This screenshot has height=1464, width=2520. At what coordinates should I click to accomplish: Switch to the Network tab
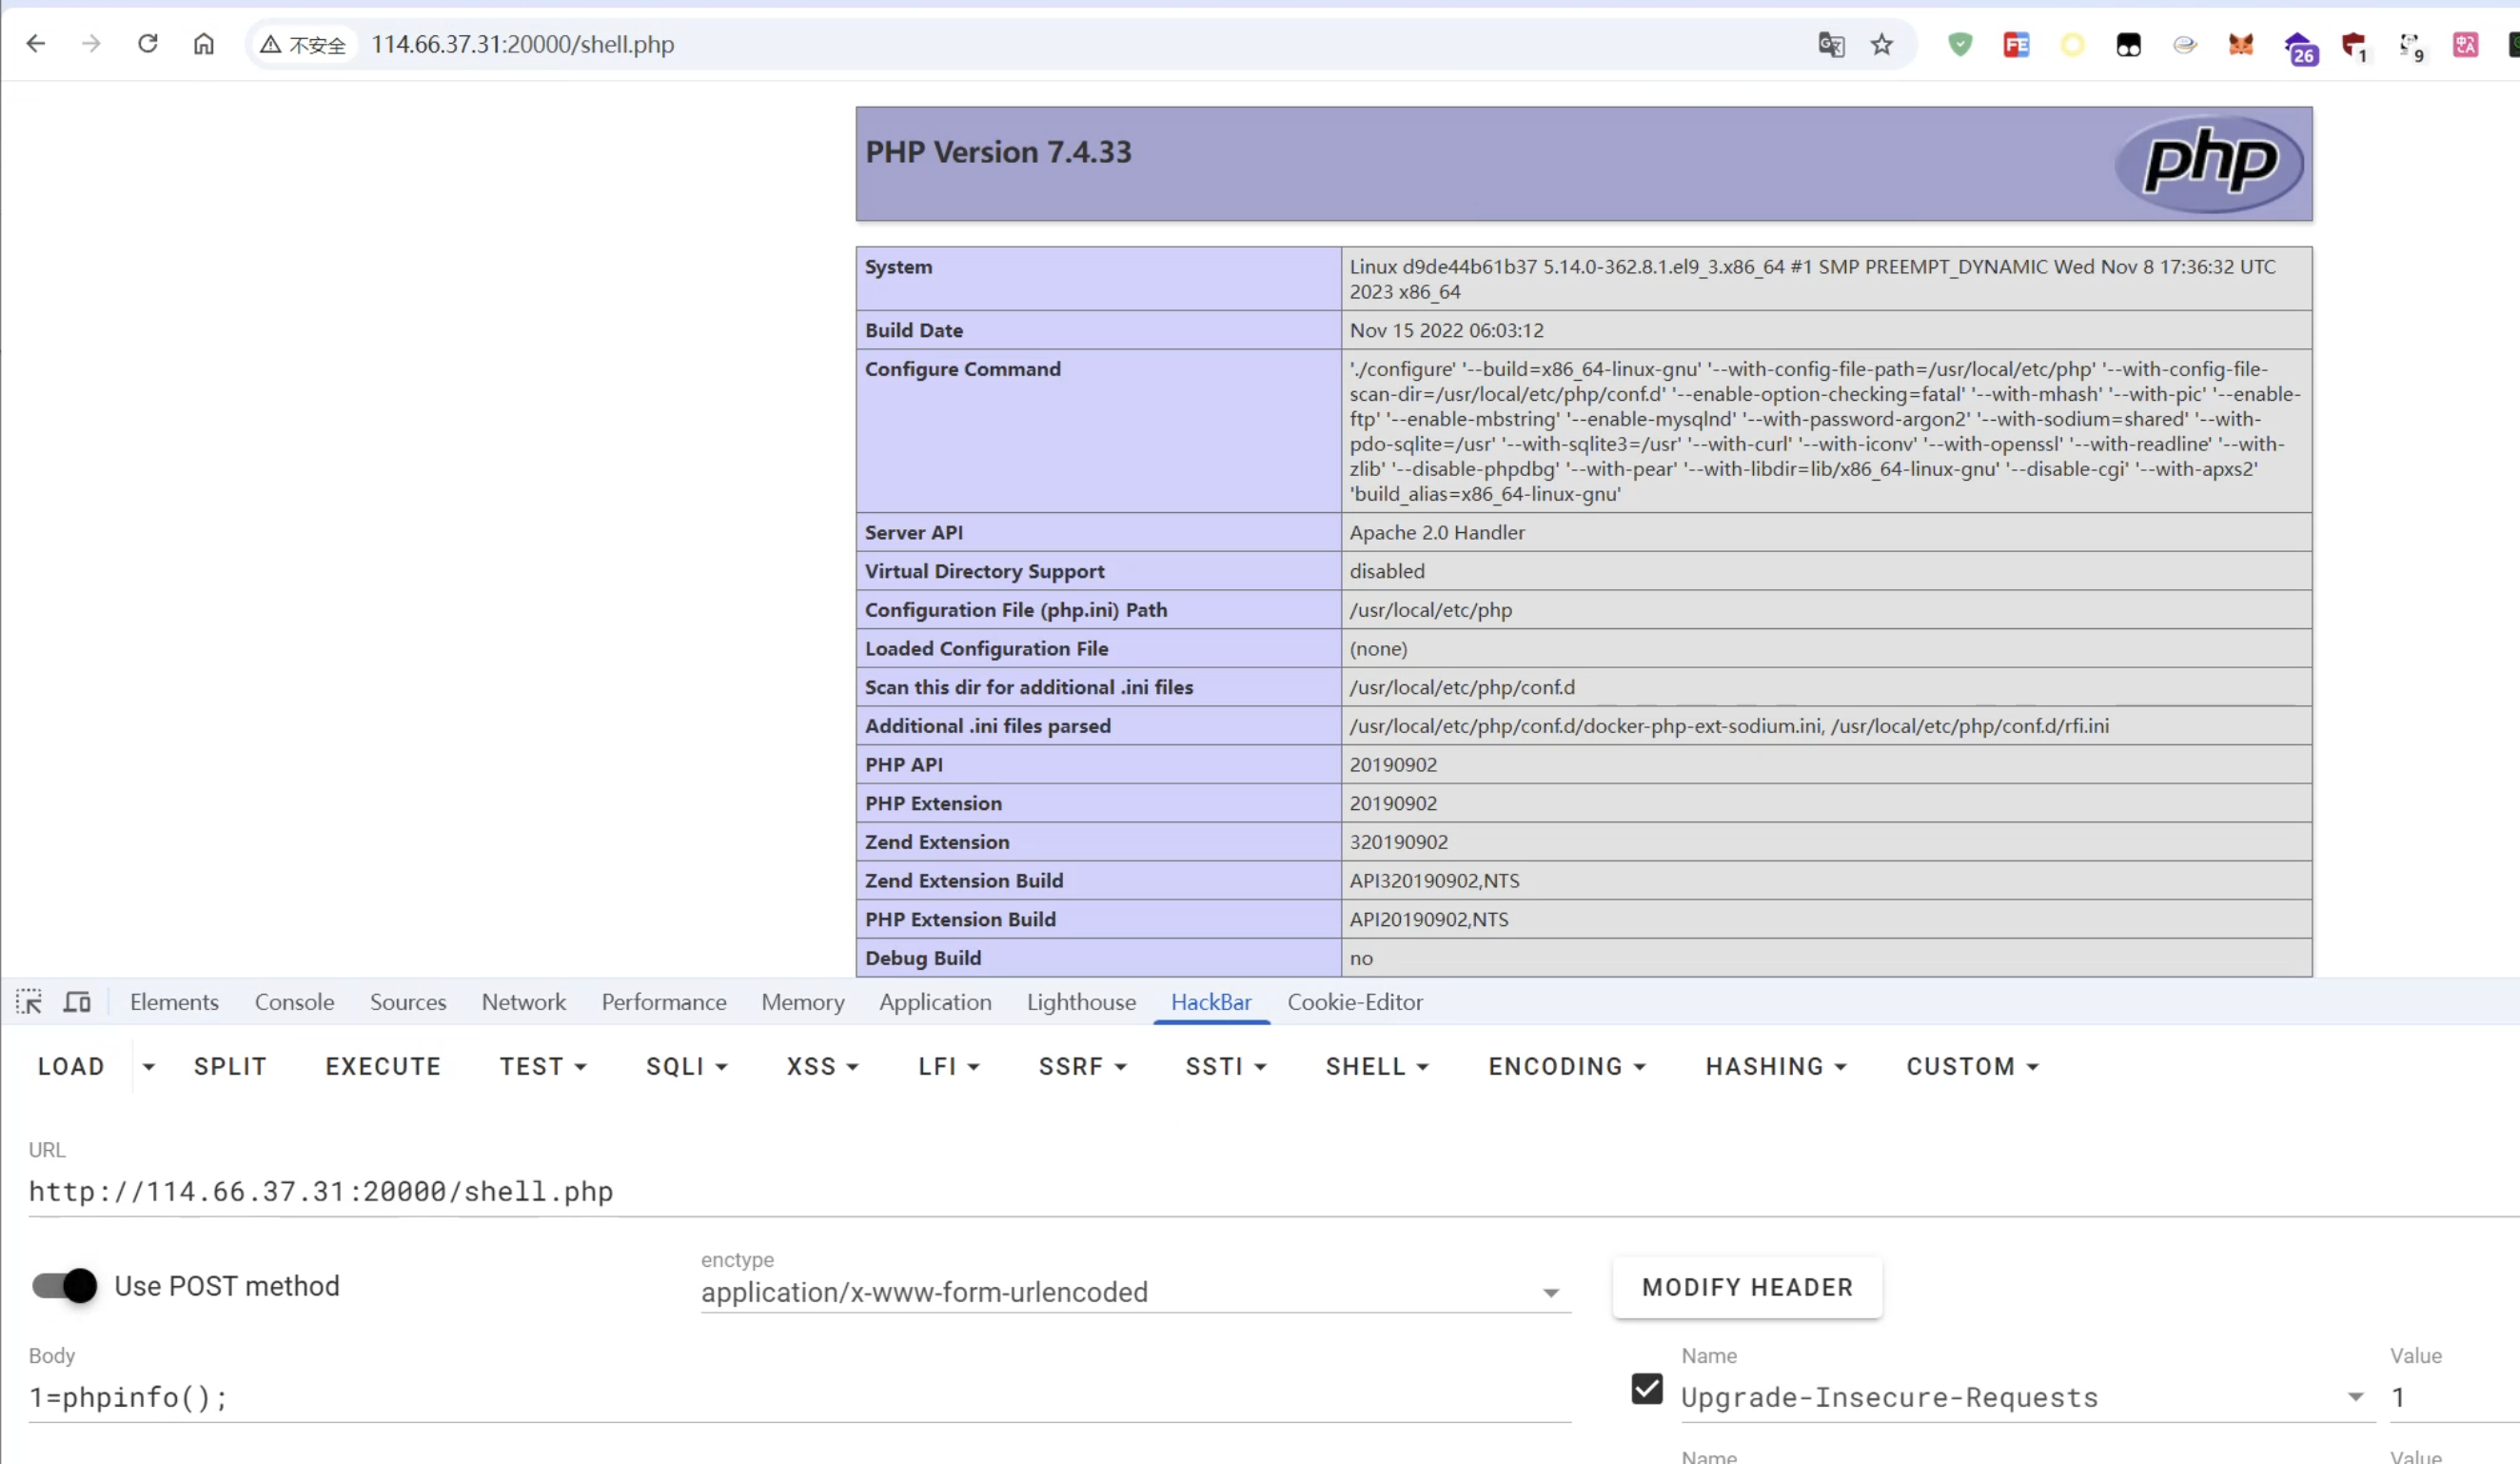pyautogui.click(x=523, y=1002)
